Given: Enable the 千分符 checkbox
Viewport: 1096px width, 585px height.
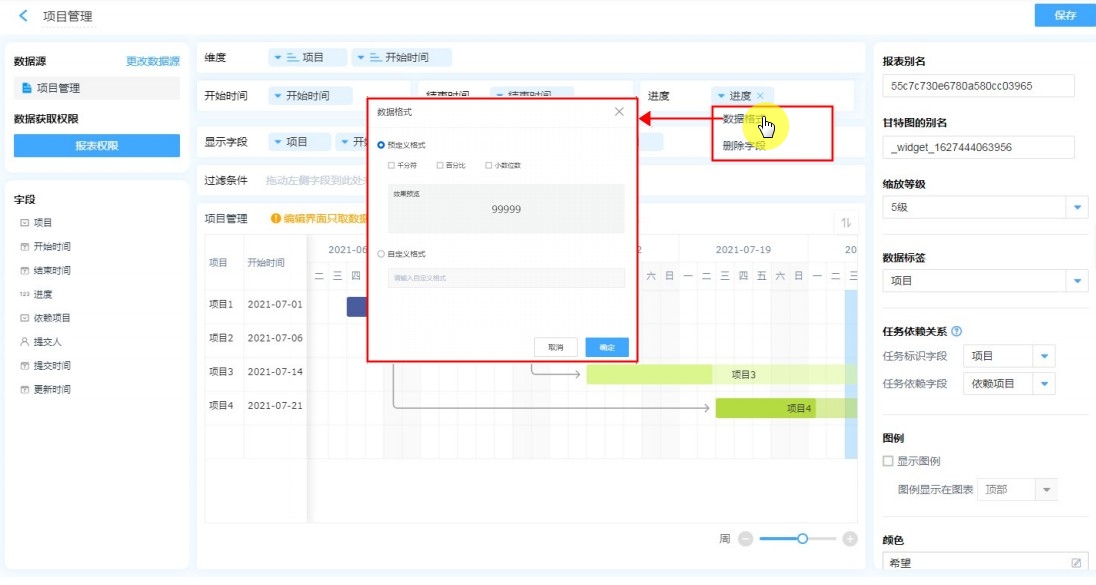Looking at the screenshot, I should point(391,165).
